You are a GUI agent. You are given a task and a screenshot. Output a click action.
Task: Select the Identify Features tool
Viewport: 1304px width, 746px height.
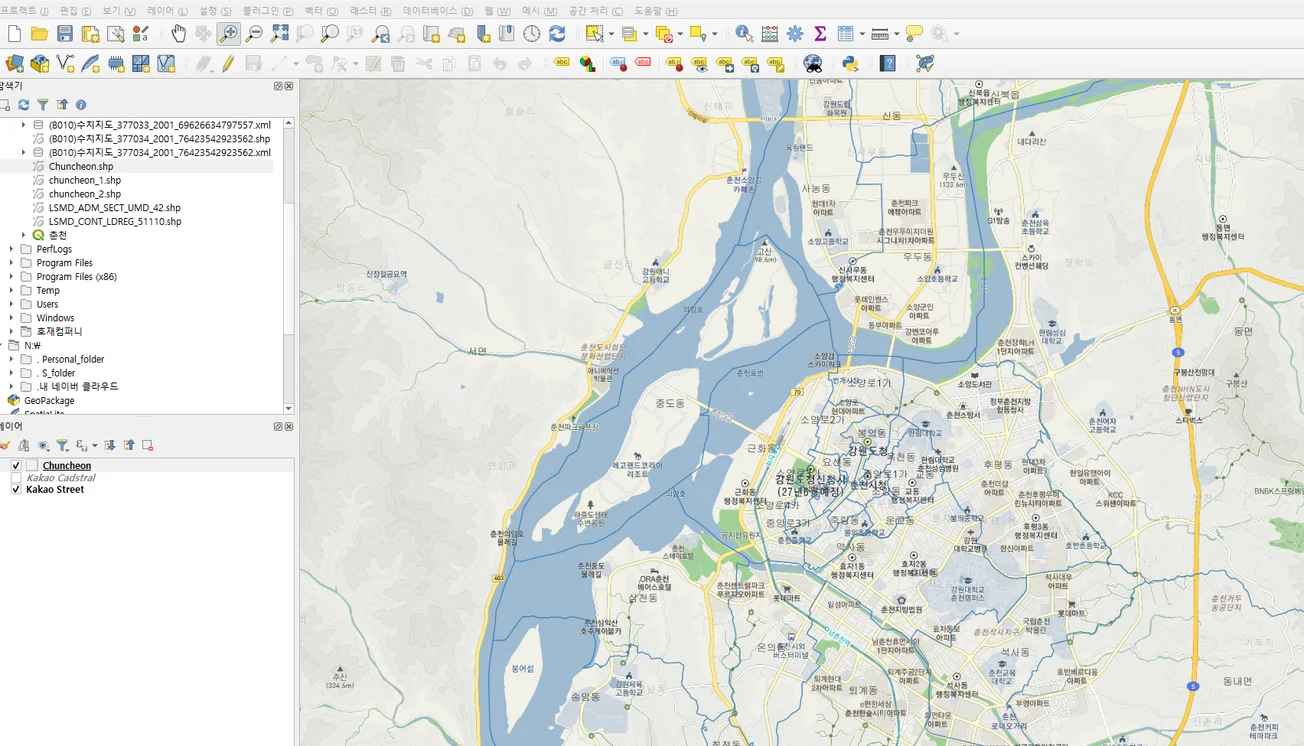[x=744, y=34]
